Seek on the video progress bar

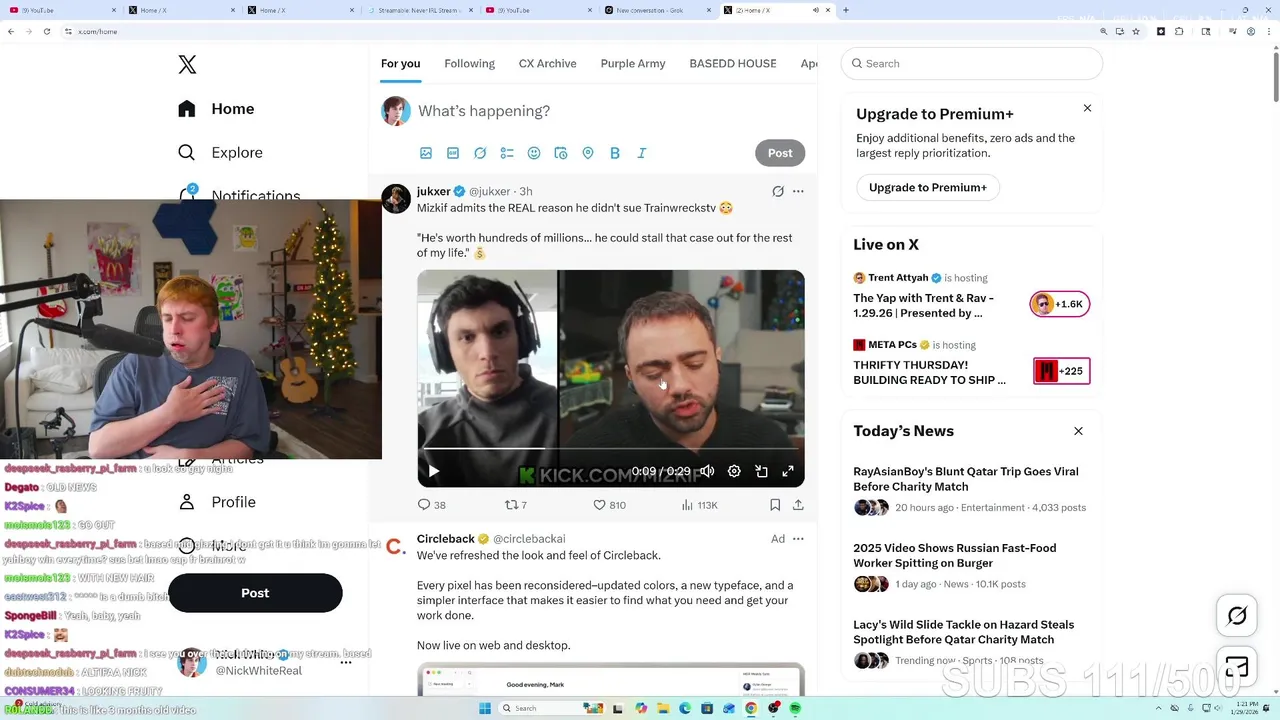[611, 448]
